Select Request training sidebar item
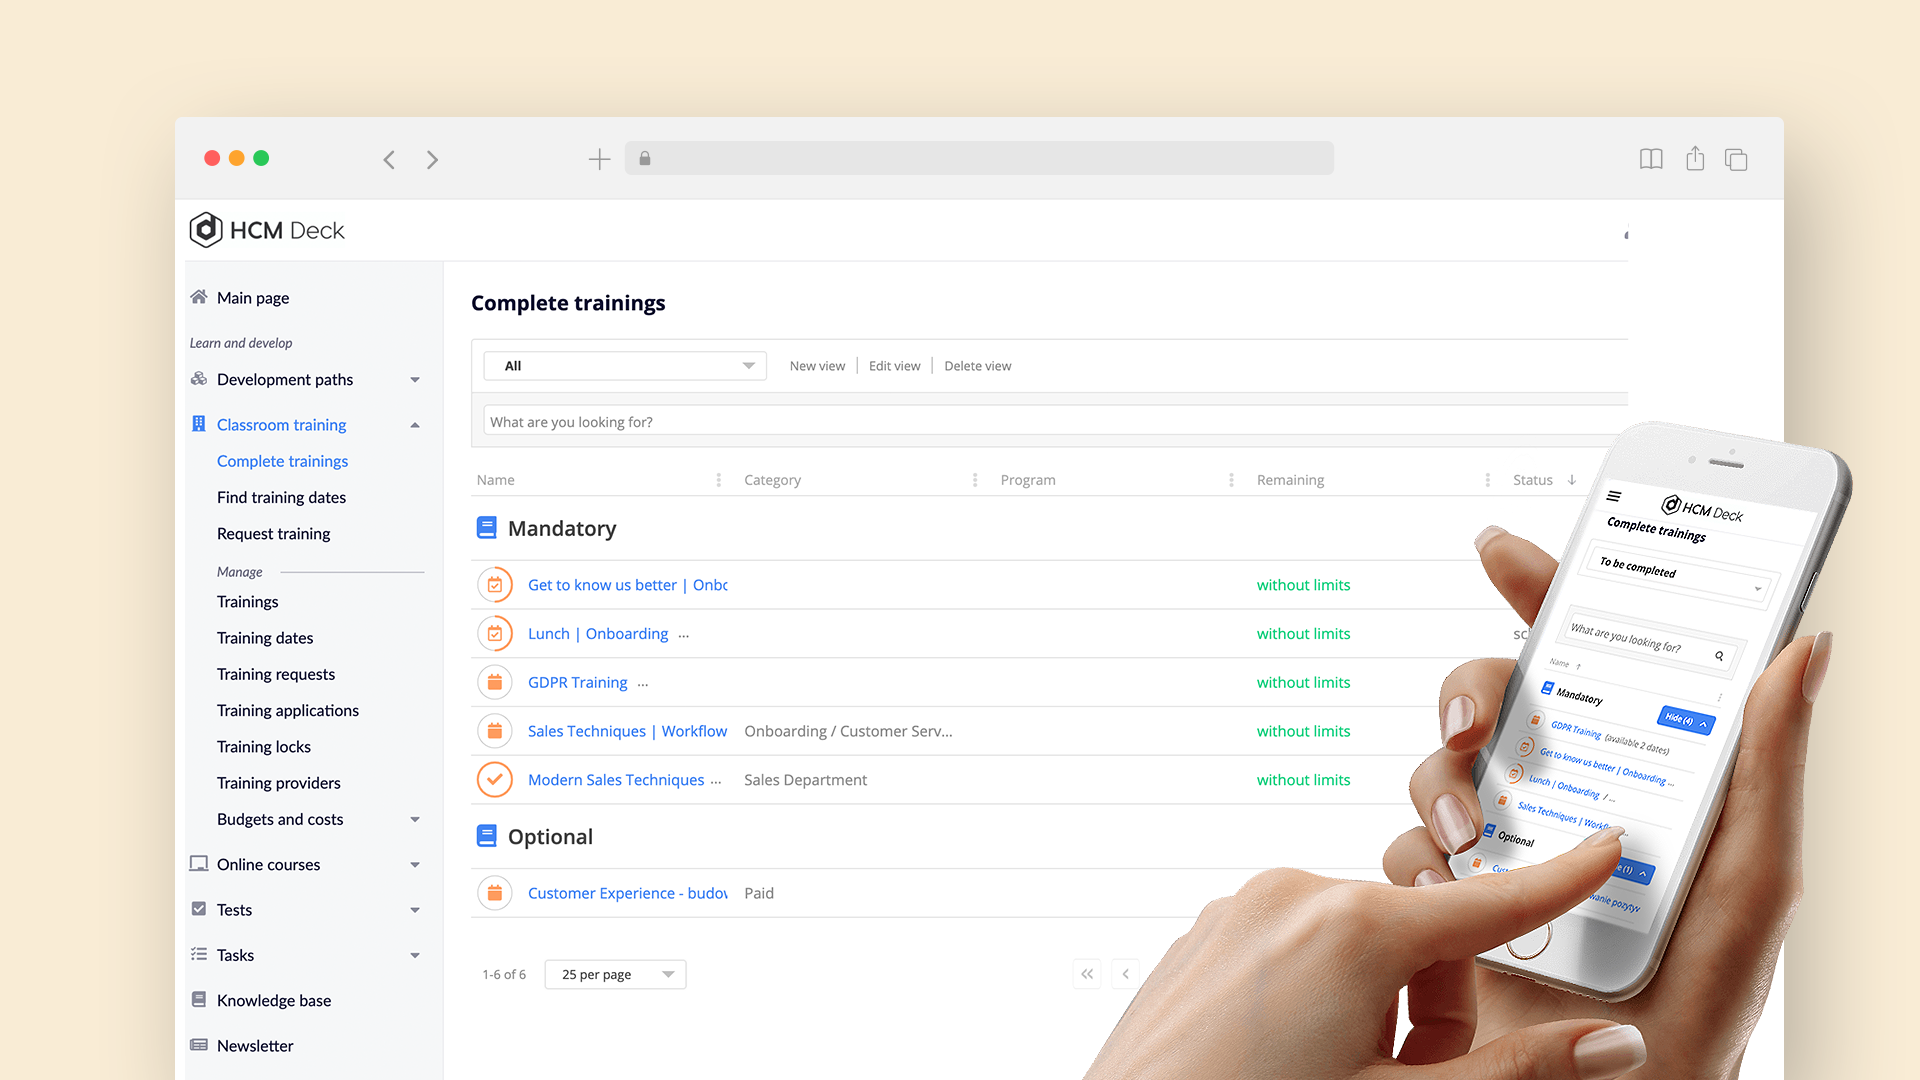1920x1080 pixels. pyautogui.click(x=273, y=534)
